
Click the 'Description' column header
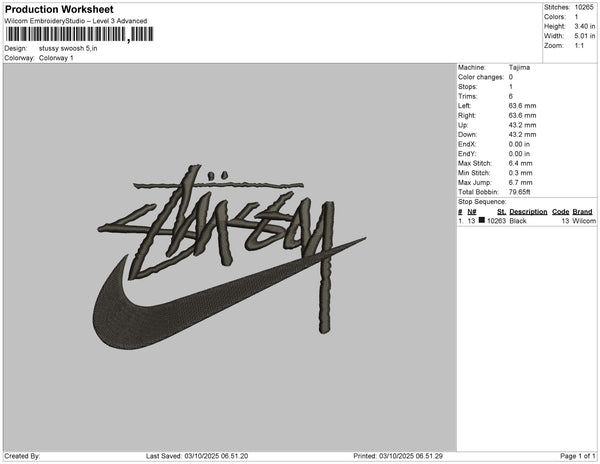click(x=528, y=212)
